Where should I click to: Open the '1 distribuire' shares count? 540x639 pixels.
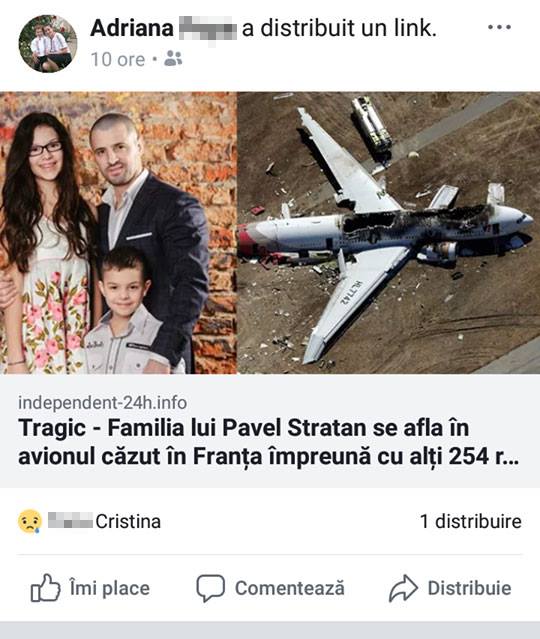click(471, 521)
